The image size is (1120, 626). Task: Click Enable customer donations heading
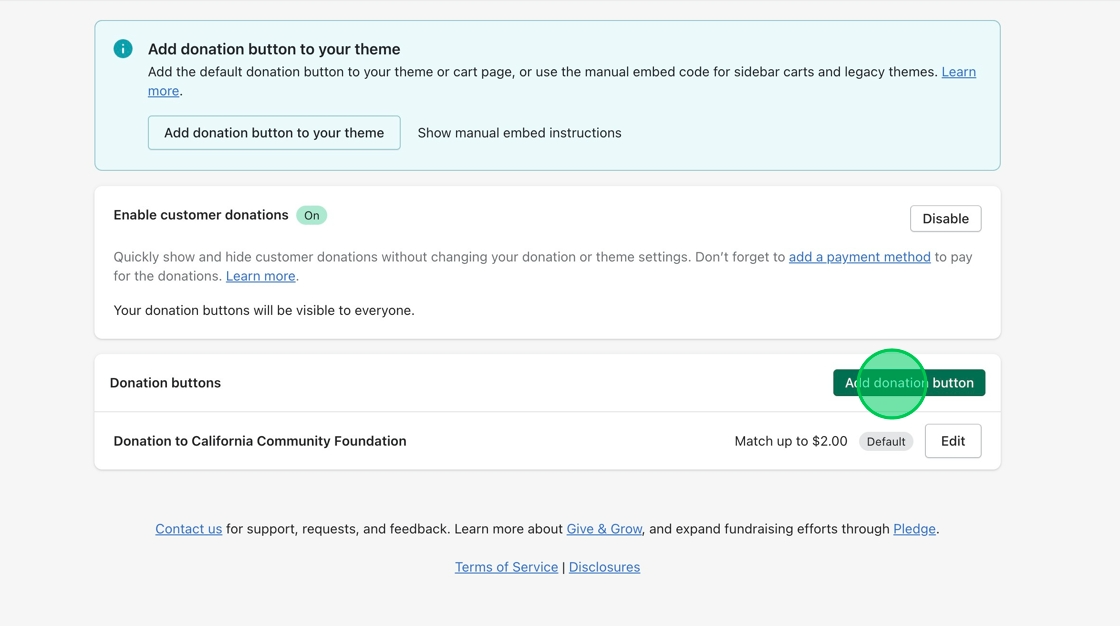point(201,214)
